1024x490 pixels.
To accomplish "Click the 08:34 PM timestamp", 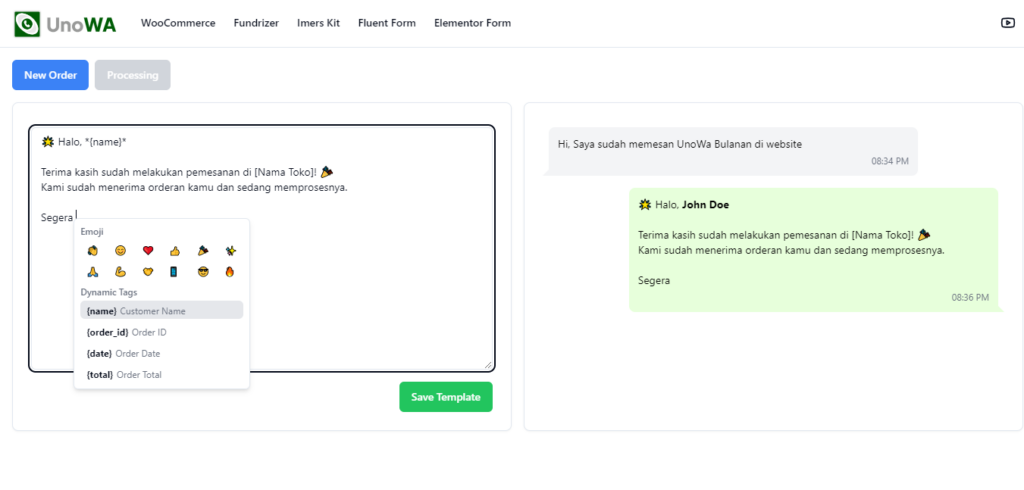I will pyautogui.click(x=889, y=161).
